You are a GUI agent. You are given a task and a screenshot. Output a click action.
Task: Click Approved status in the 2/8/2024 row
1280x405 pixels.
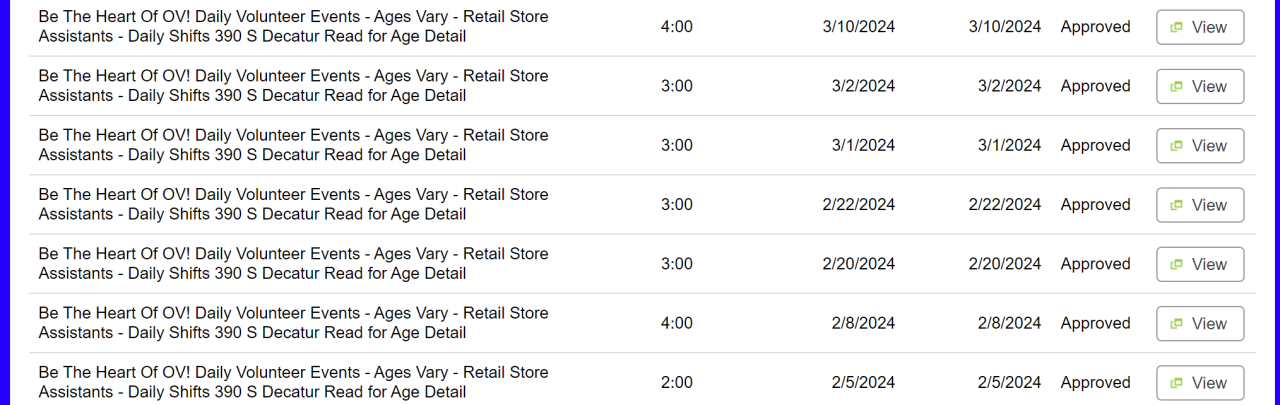pos(1095,323)
